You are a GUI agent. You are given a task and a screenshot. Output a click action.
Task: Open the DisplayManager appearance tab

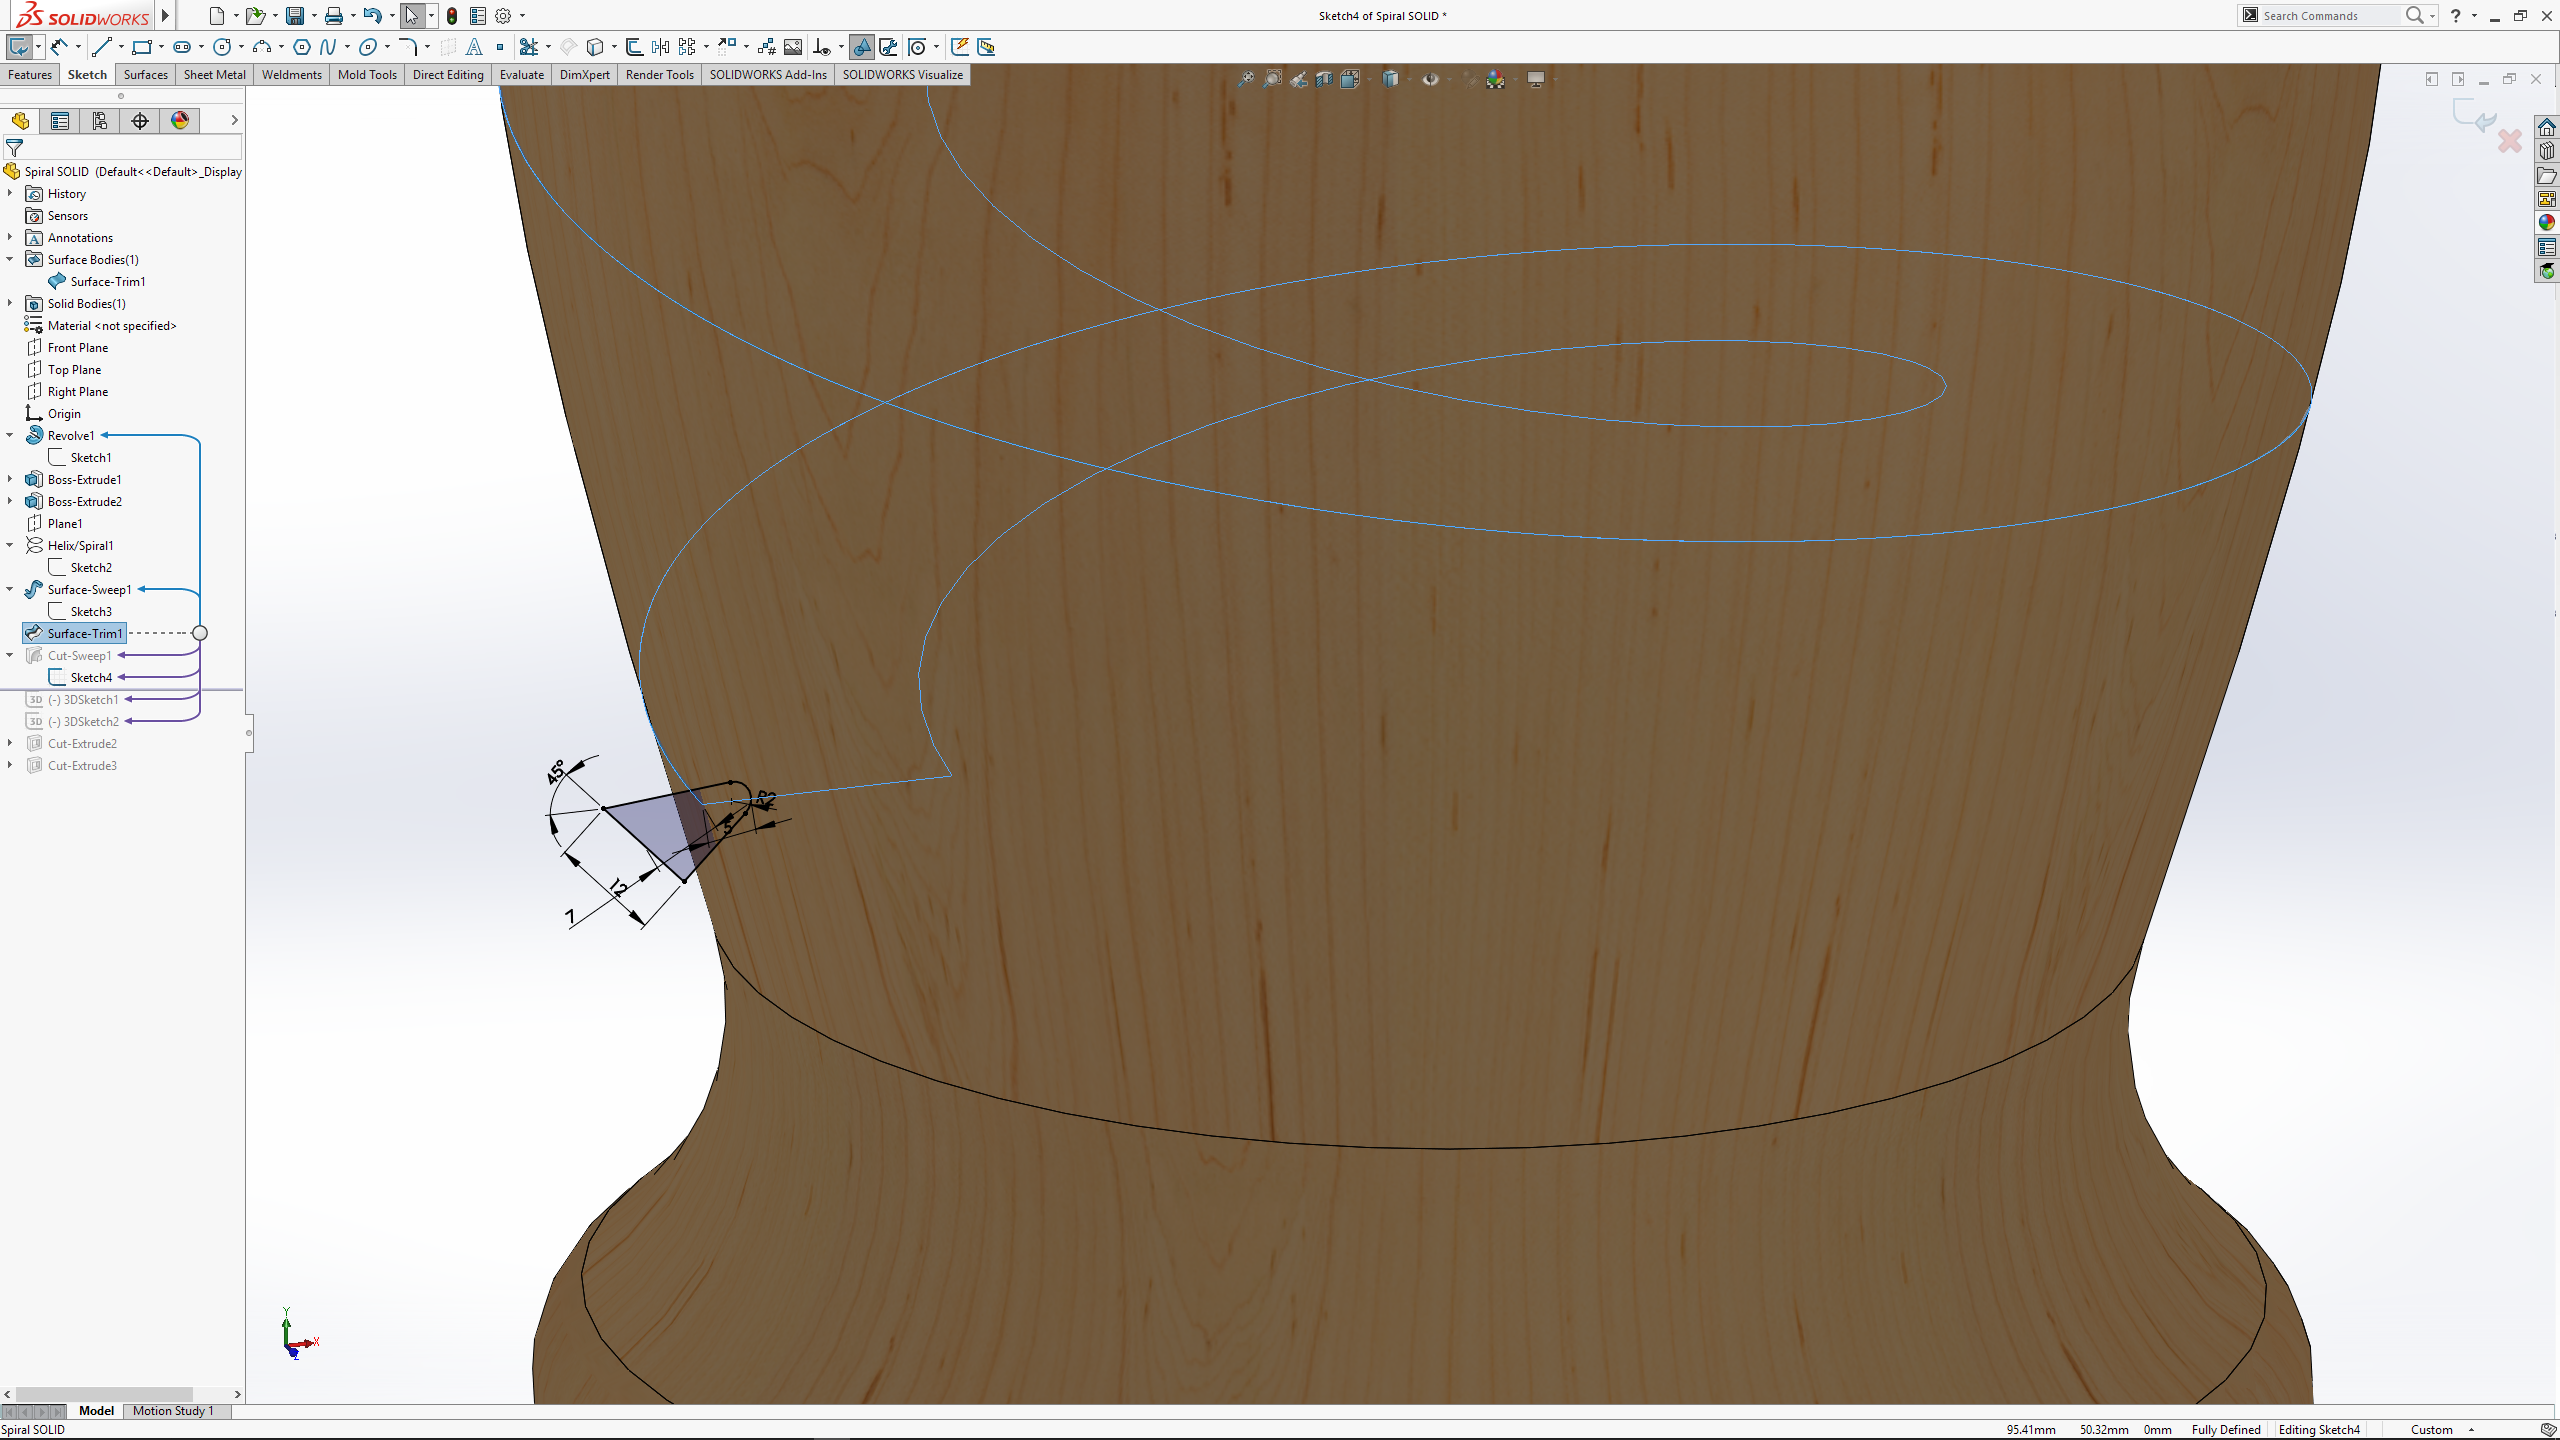[180, 121]
